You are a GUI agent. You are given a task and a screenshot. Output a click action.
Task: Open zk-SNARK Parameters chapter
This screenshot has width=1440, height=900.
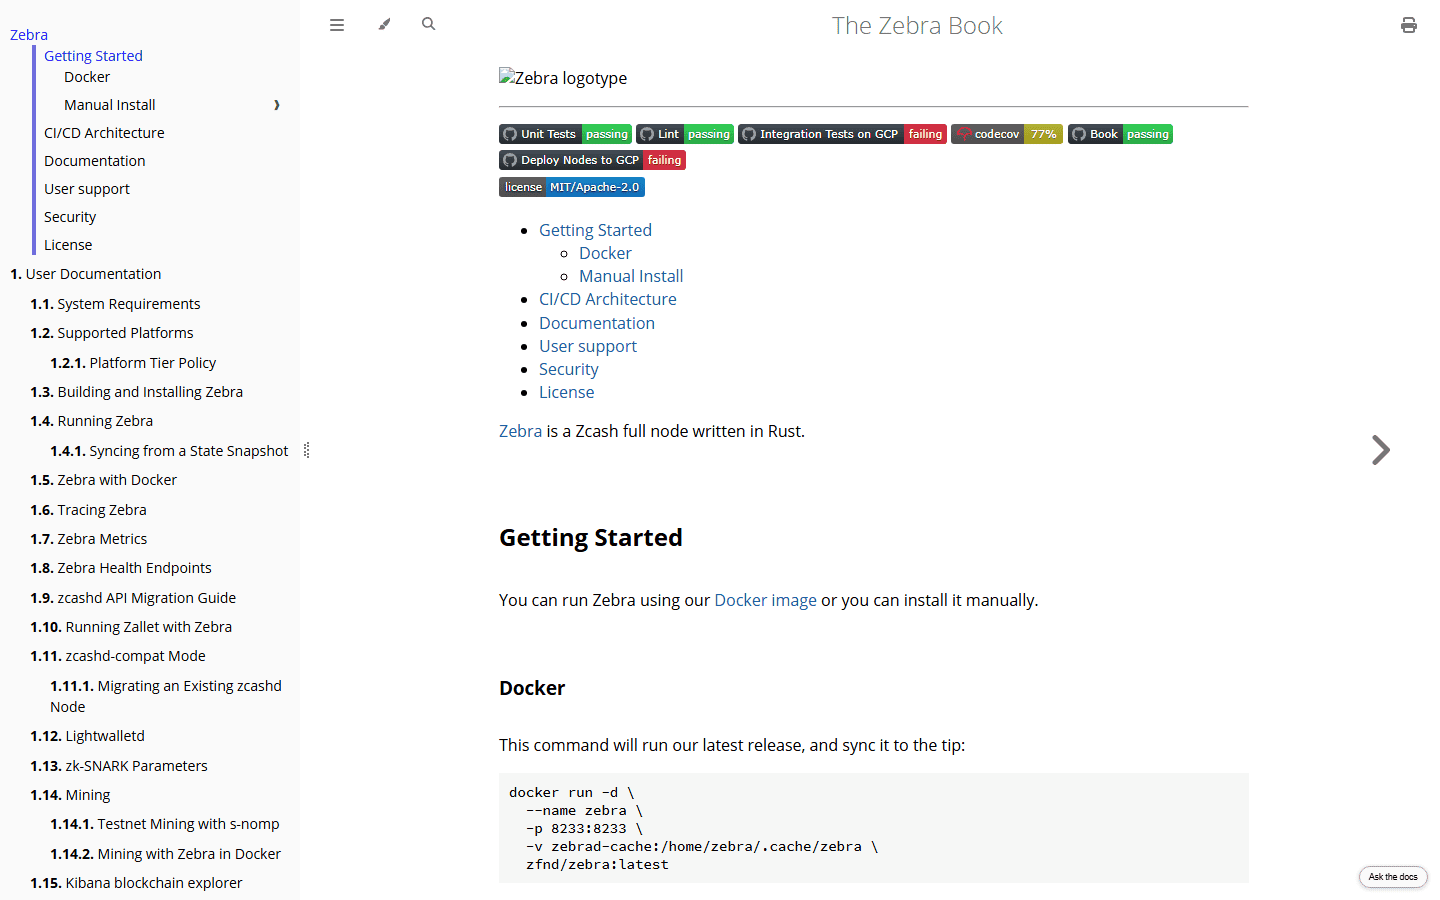(119, 766)
